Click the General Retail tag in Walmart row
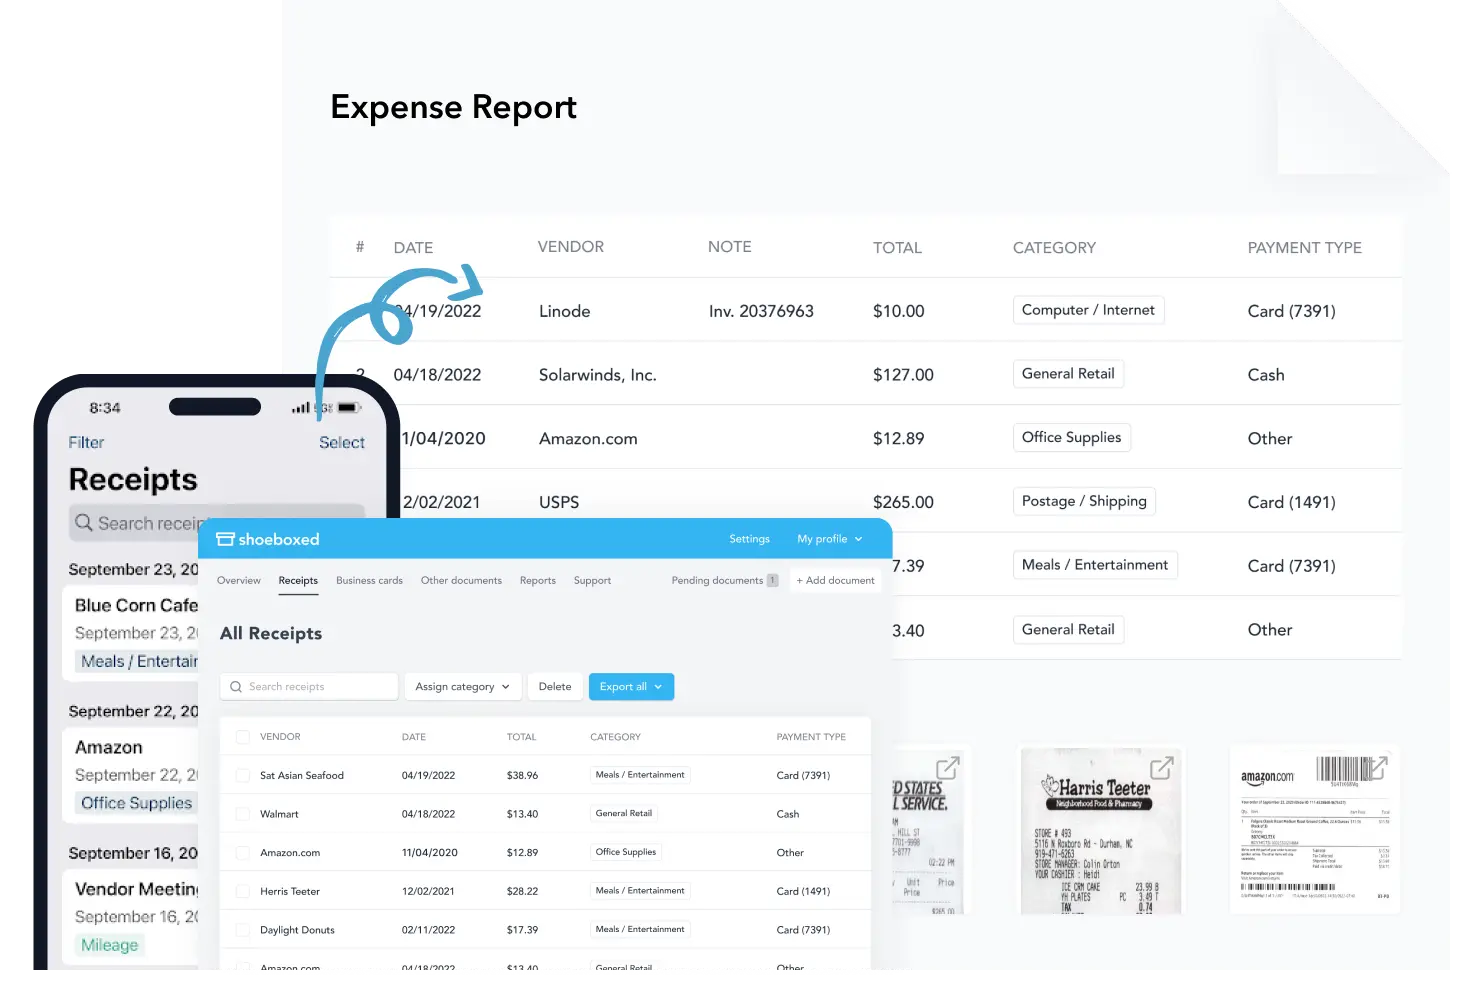Viewport: 1482px width, 986px height. (x=624, y=814)
